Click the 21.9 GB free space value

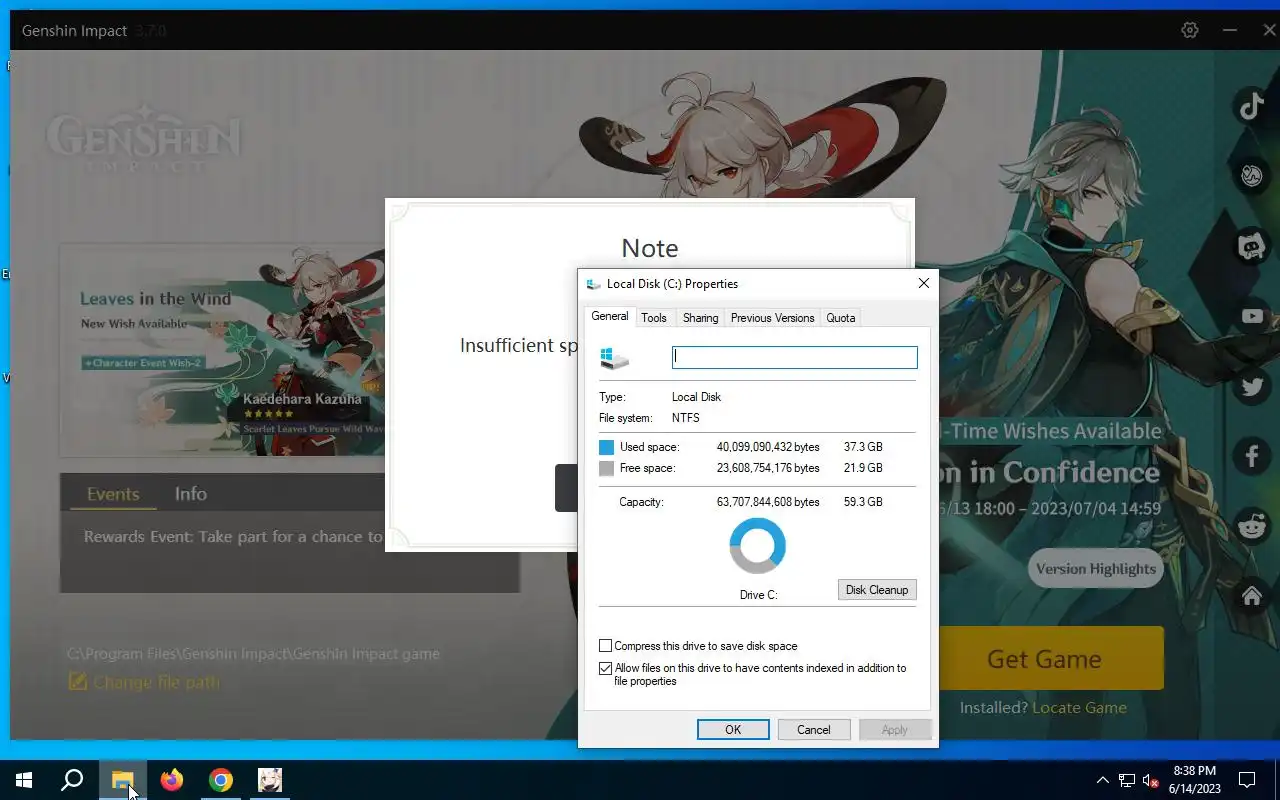click(863, 468)
